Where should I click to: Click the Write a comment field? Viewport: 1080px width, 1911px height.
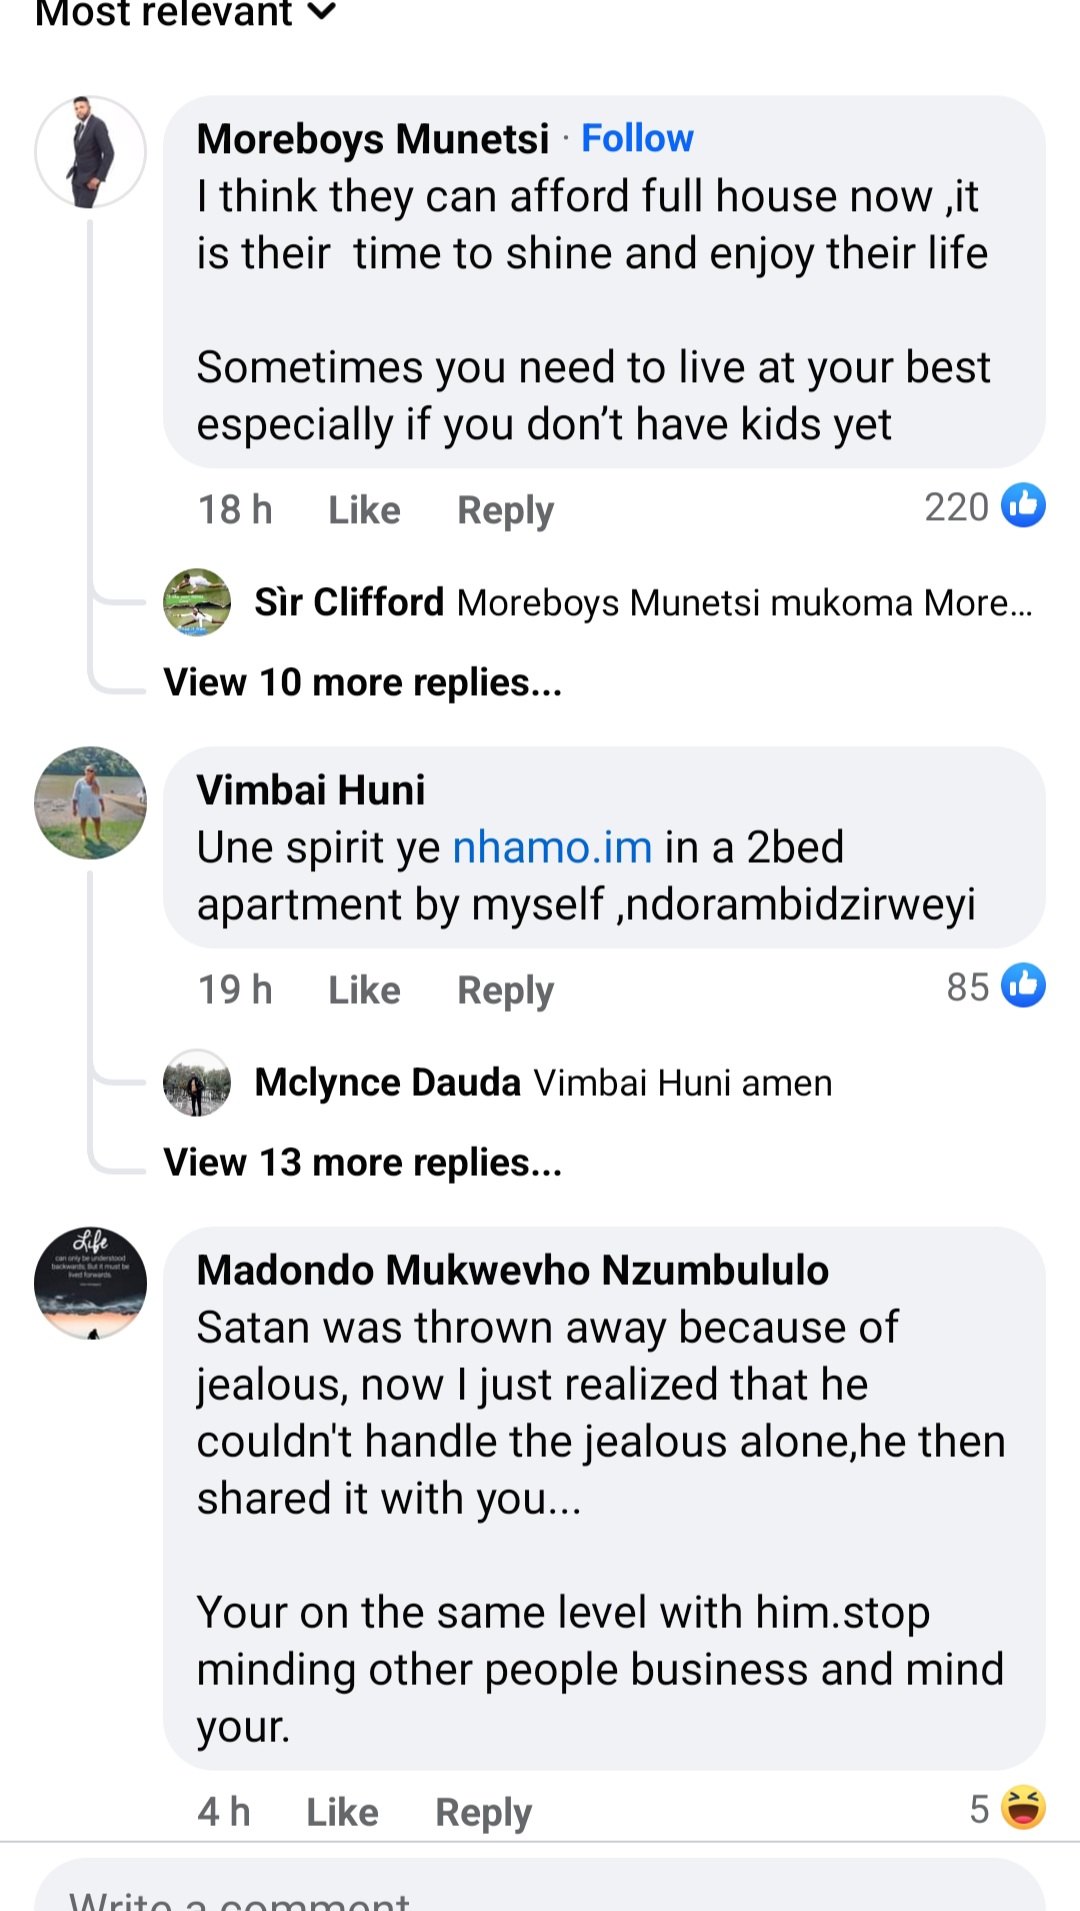click(x=540, y=1890)
